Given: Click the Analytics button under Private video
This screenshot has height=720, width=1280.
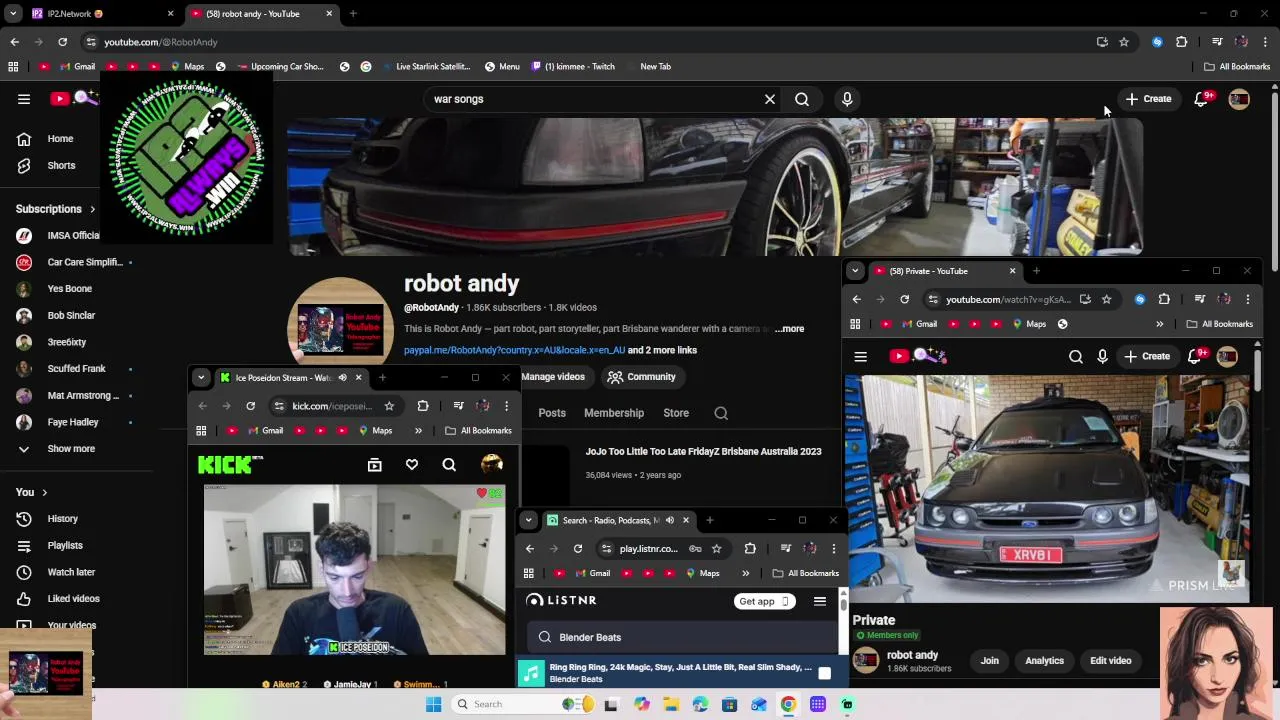Looking at the screenshot, I should [x=1044, y=661].
